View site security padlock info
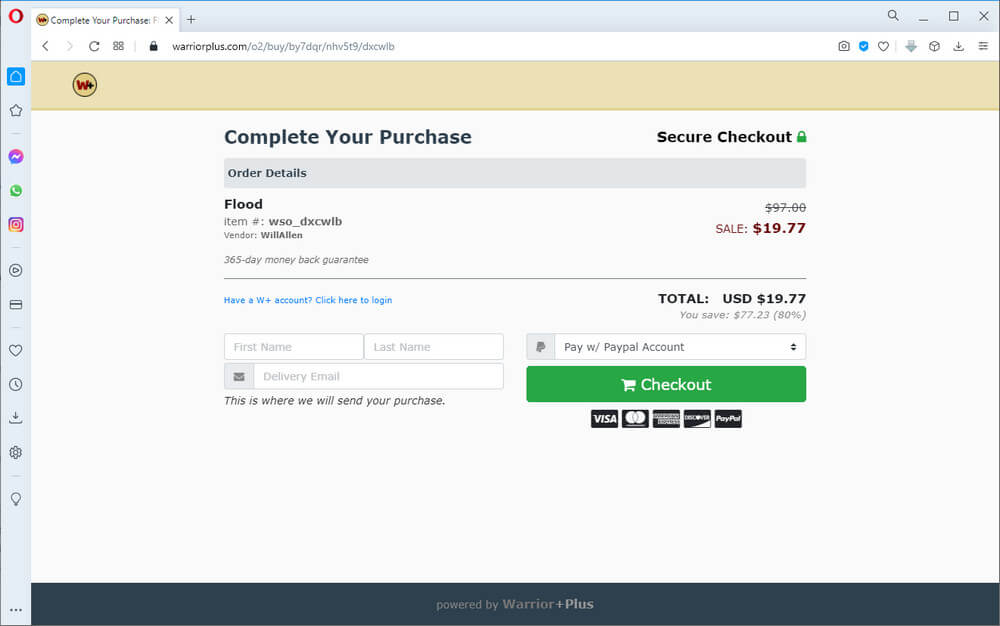This screenshot has height=626, width=1000. click(x=153, y=46)
